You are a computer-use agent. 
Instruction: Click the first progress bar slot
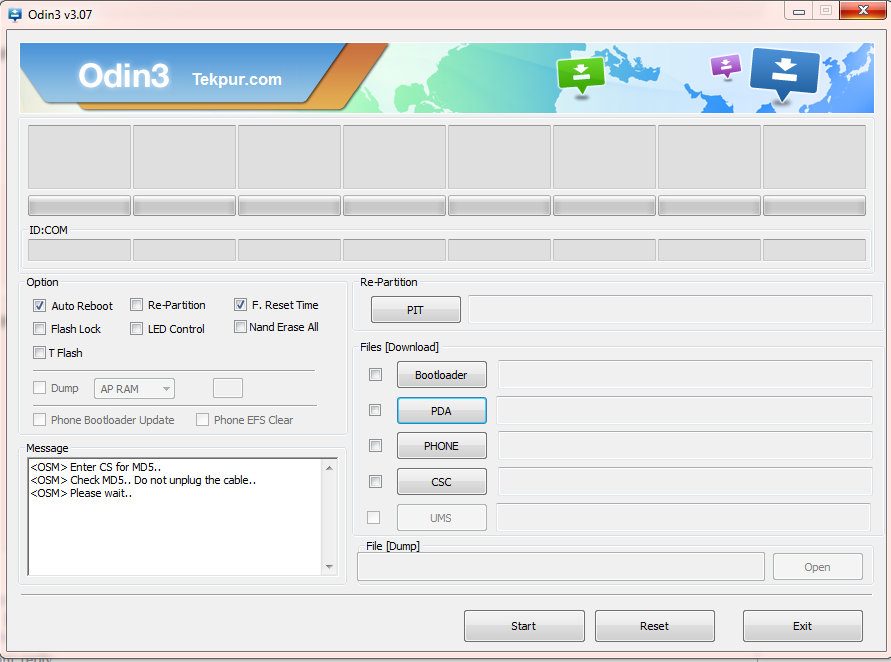tap(80, 206)
